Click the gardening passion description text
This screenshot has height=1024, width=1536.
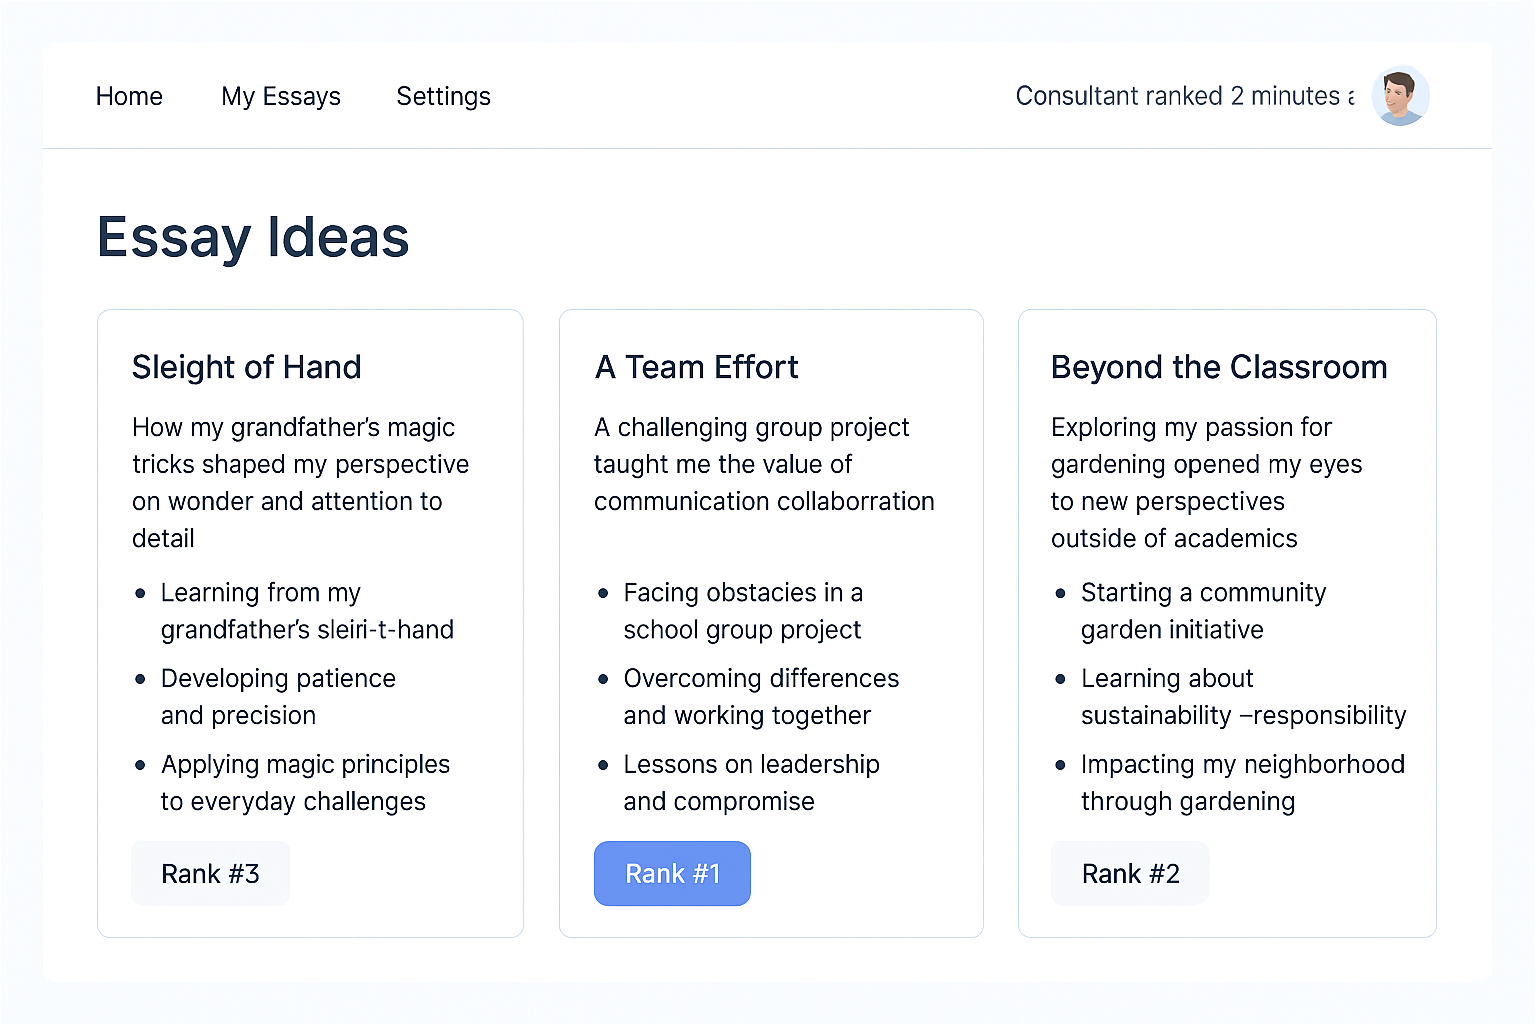(1206, 482)
